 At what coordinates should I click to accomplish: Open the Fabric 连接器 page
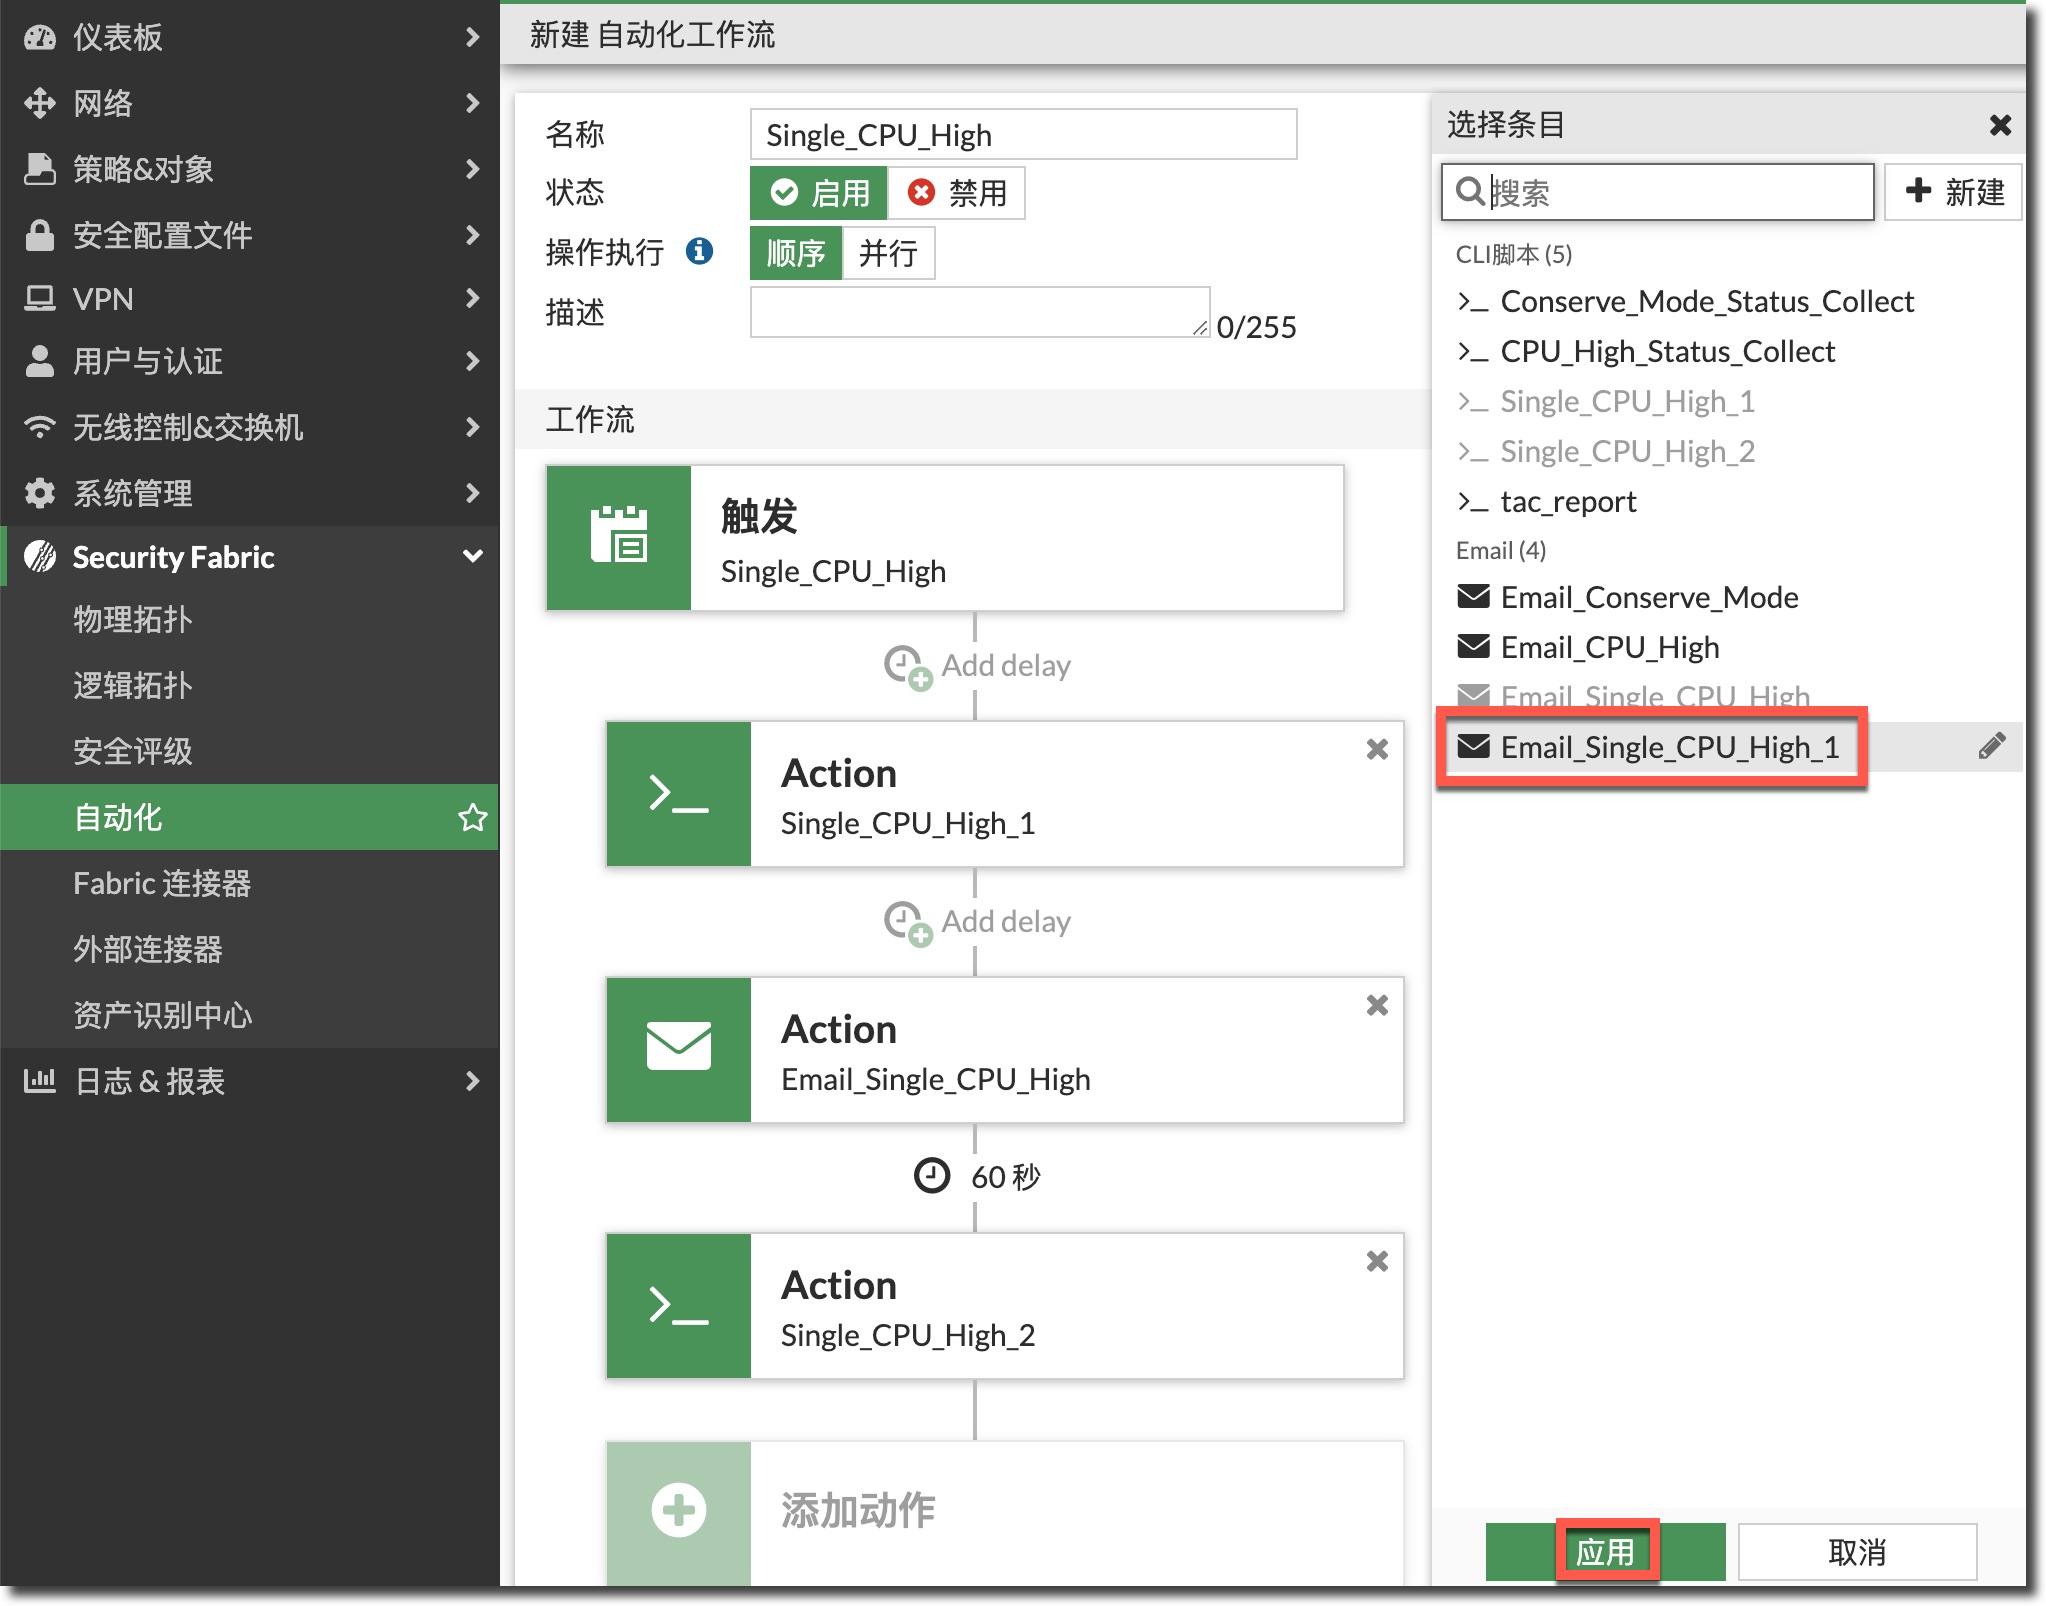coord(162,883)
